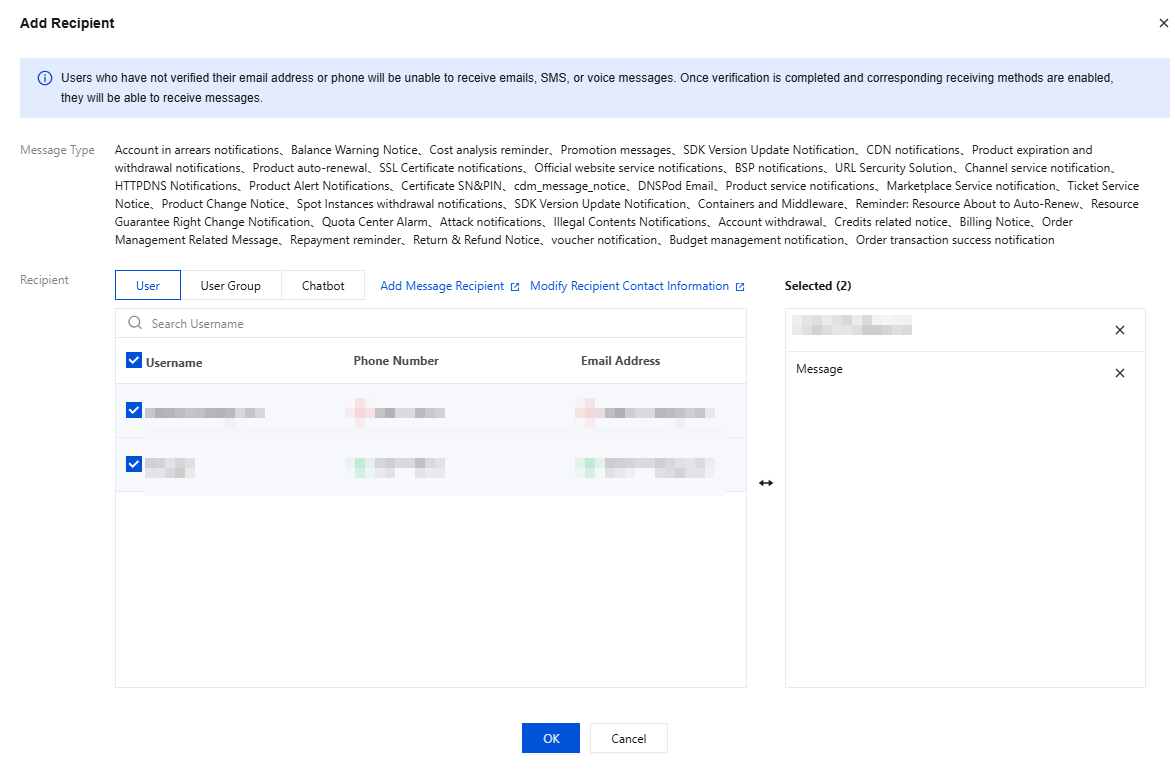Remove the Message recipient from Selected list
The image size is (1175, 771).
click(1119, 373)
